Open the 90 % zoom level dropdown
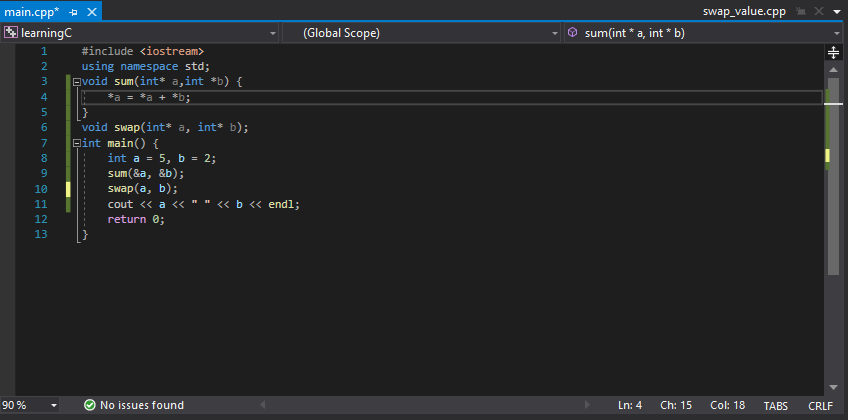 [54, 405]
